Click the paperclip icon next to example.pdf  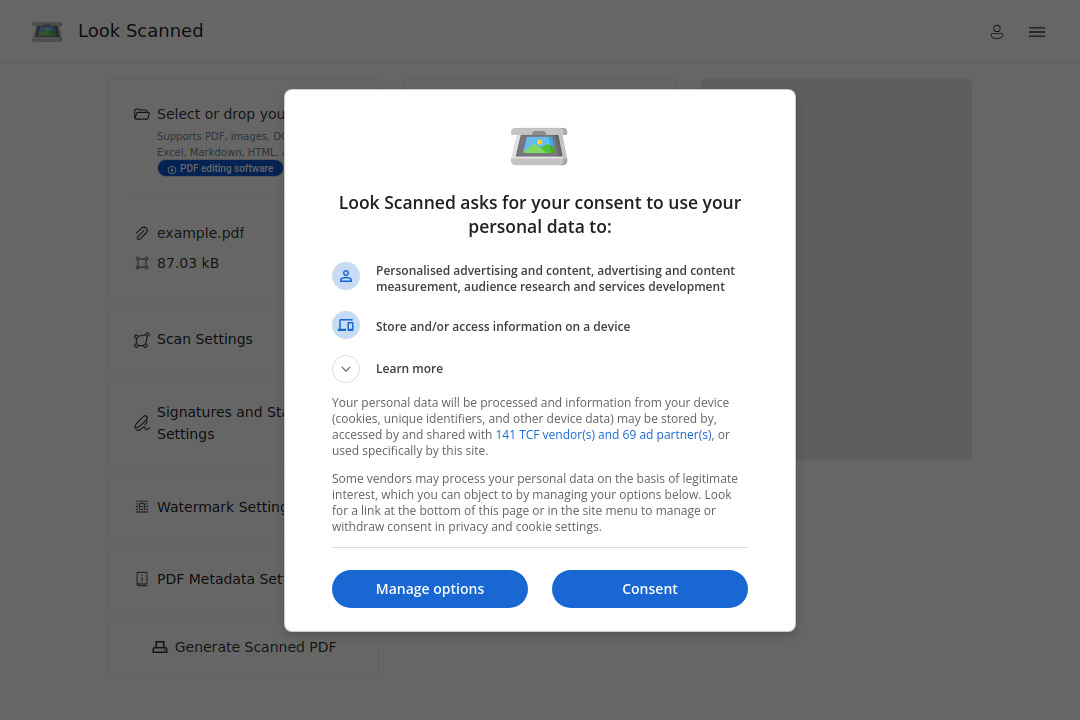click(x=141, y=232)
